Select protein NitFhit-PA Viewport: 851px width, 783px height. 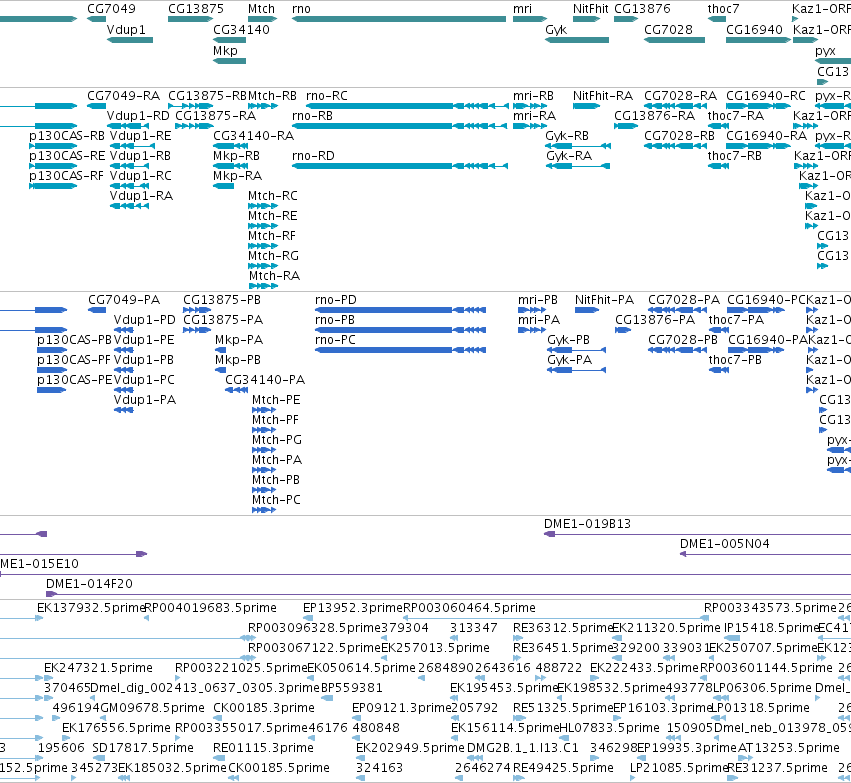pyautogui.click(x=587, y=310)
